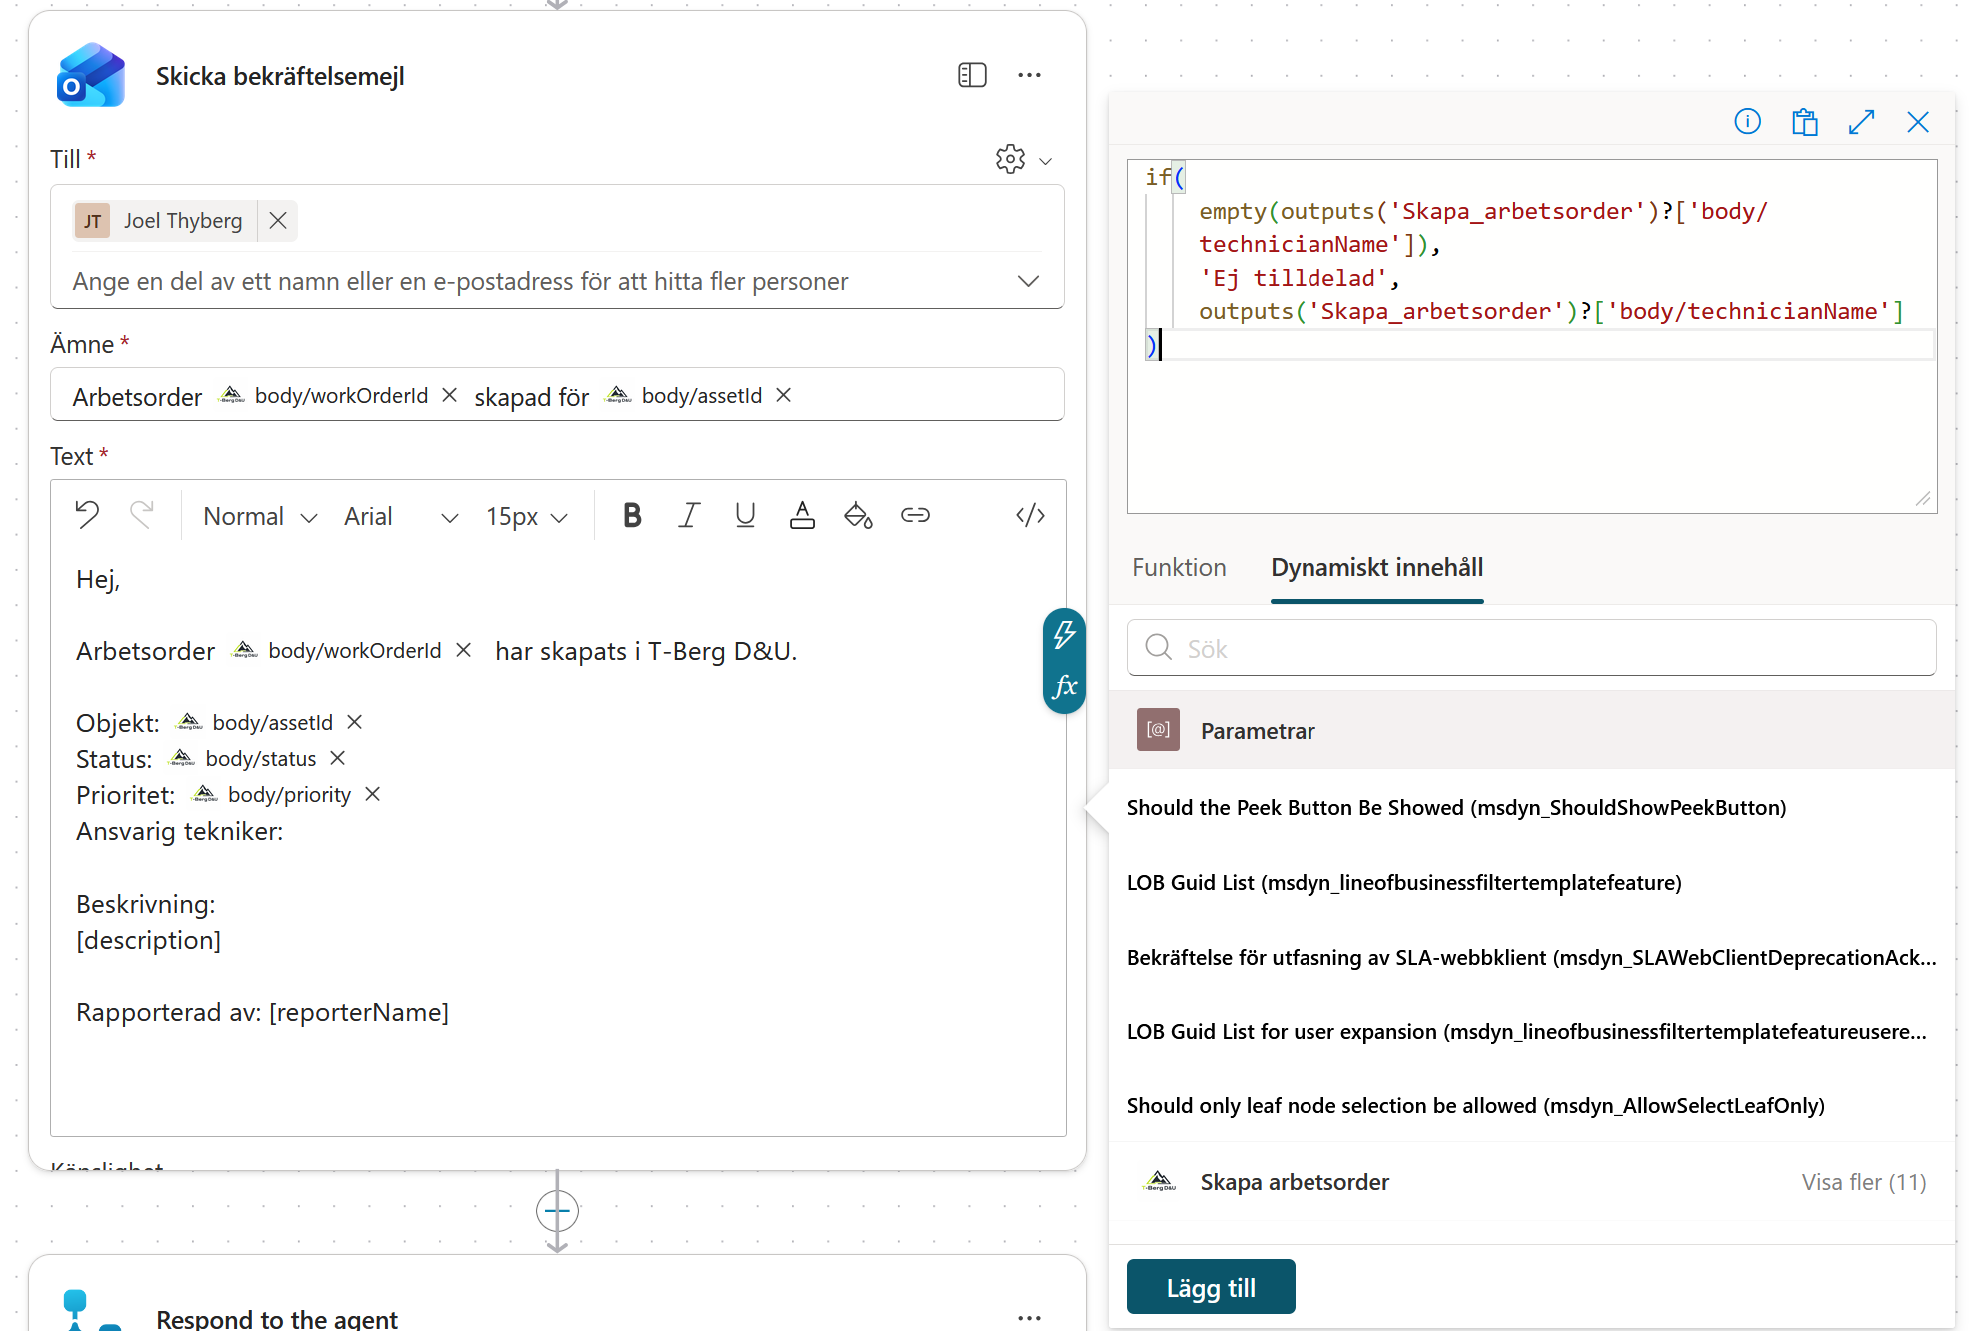The height and width of the screenshot is (1331, 1972).
Task: Select the Dynamiskt innehåll tab
Action: 1377,567
